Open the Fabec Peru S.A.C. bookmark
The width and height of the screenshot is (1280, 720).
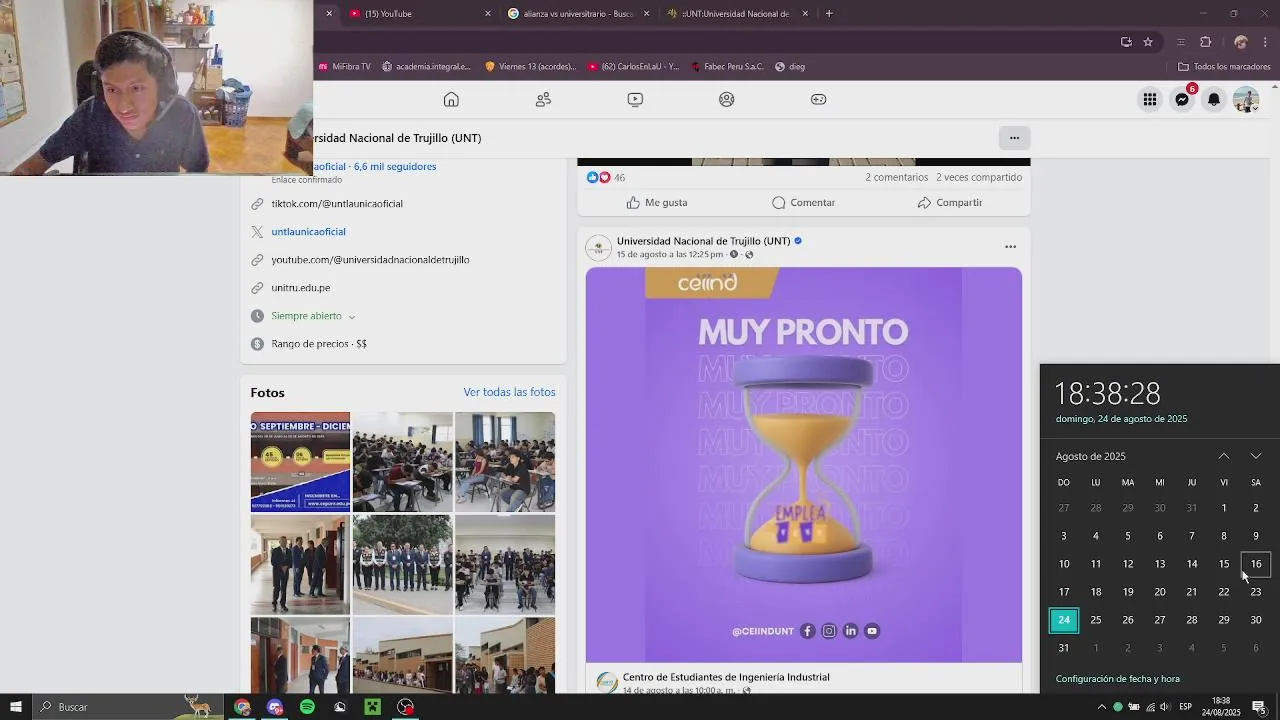pyautogui.click(x=727, y=66)
